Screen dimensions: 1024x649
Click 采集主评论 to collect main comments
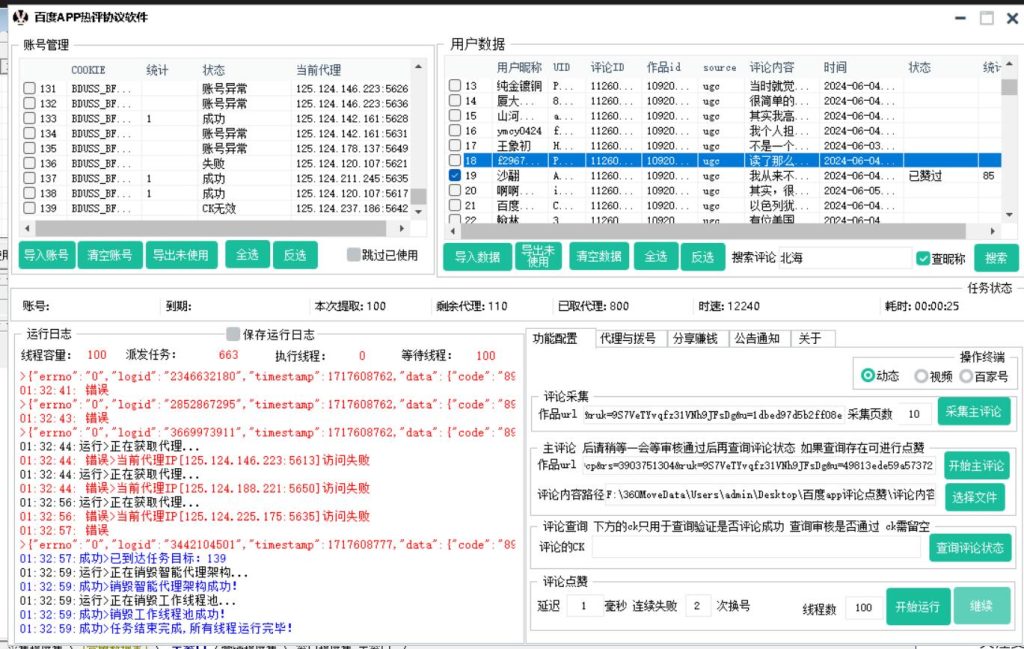[973, 411]
